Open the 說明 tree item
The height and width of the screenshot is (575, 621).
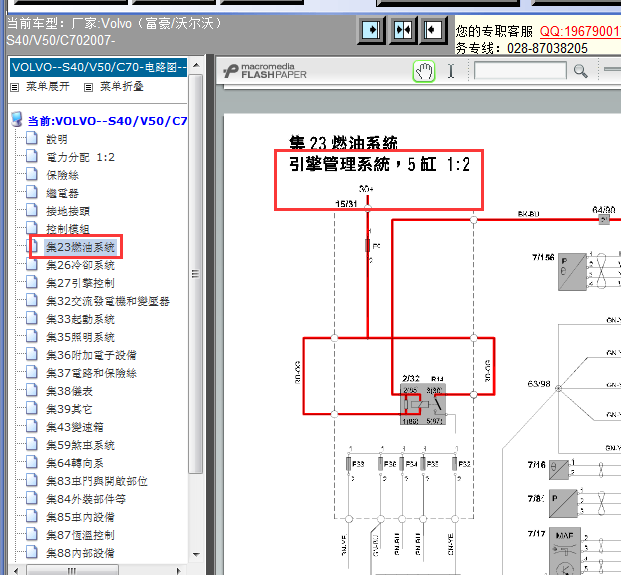(57, 139)
